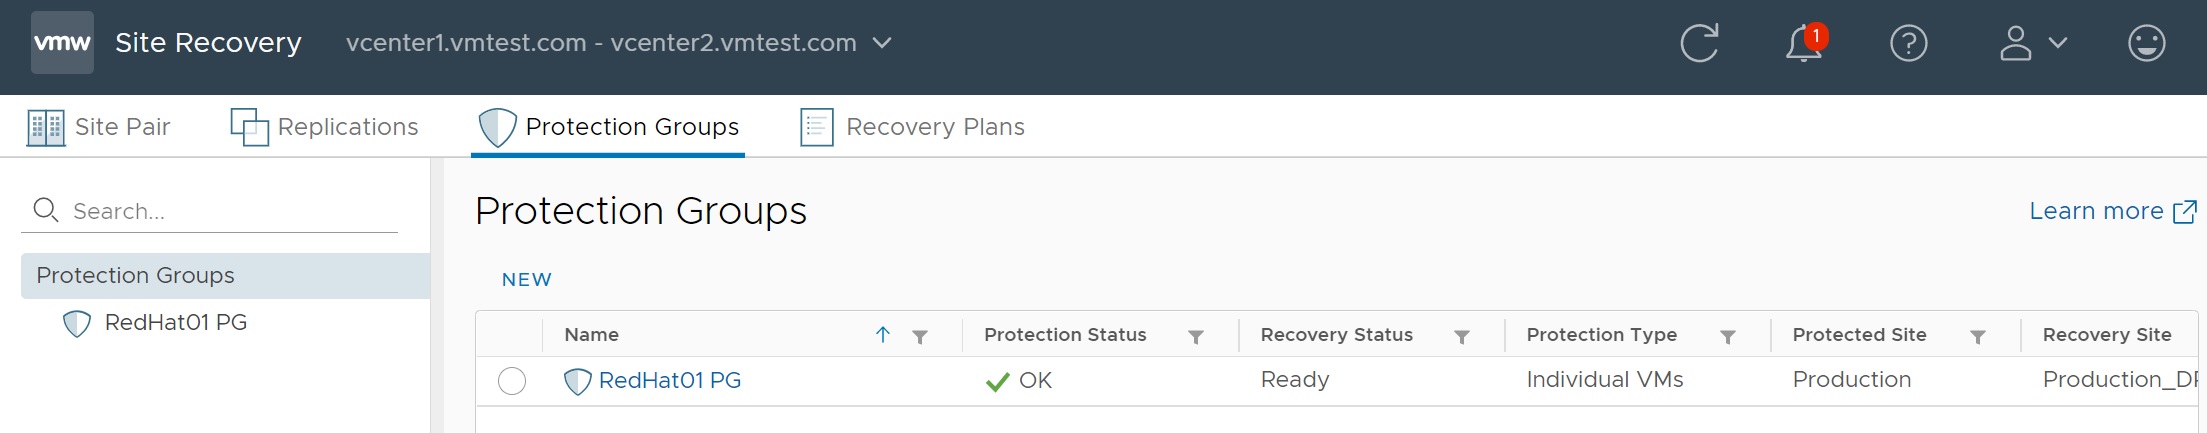Filter the Protection Type column
Image resolution: width=2207 pixels, height=433 pixels.
tap(1727, 336)
